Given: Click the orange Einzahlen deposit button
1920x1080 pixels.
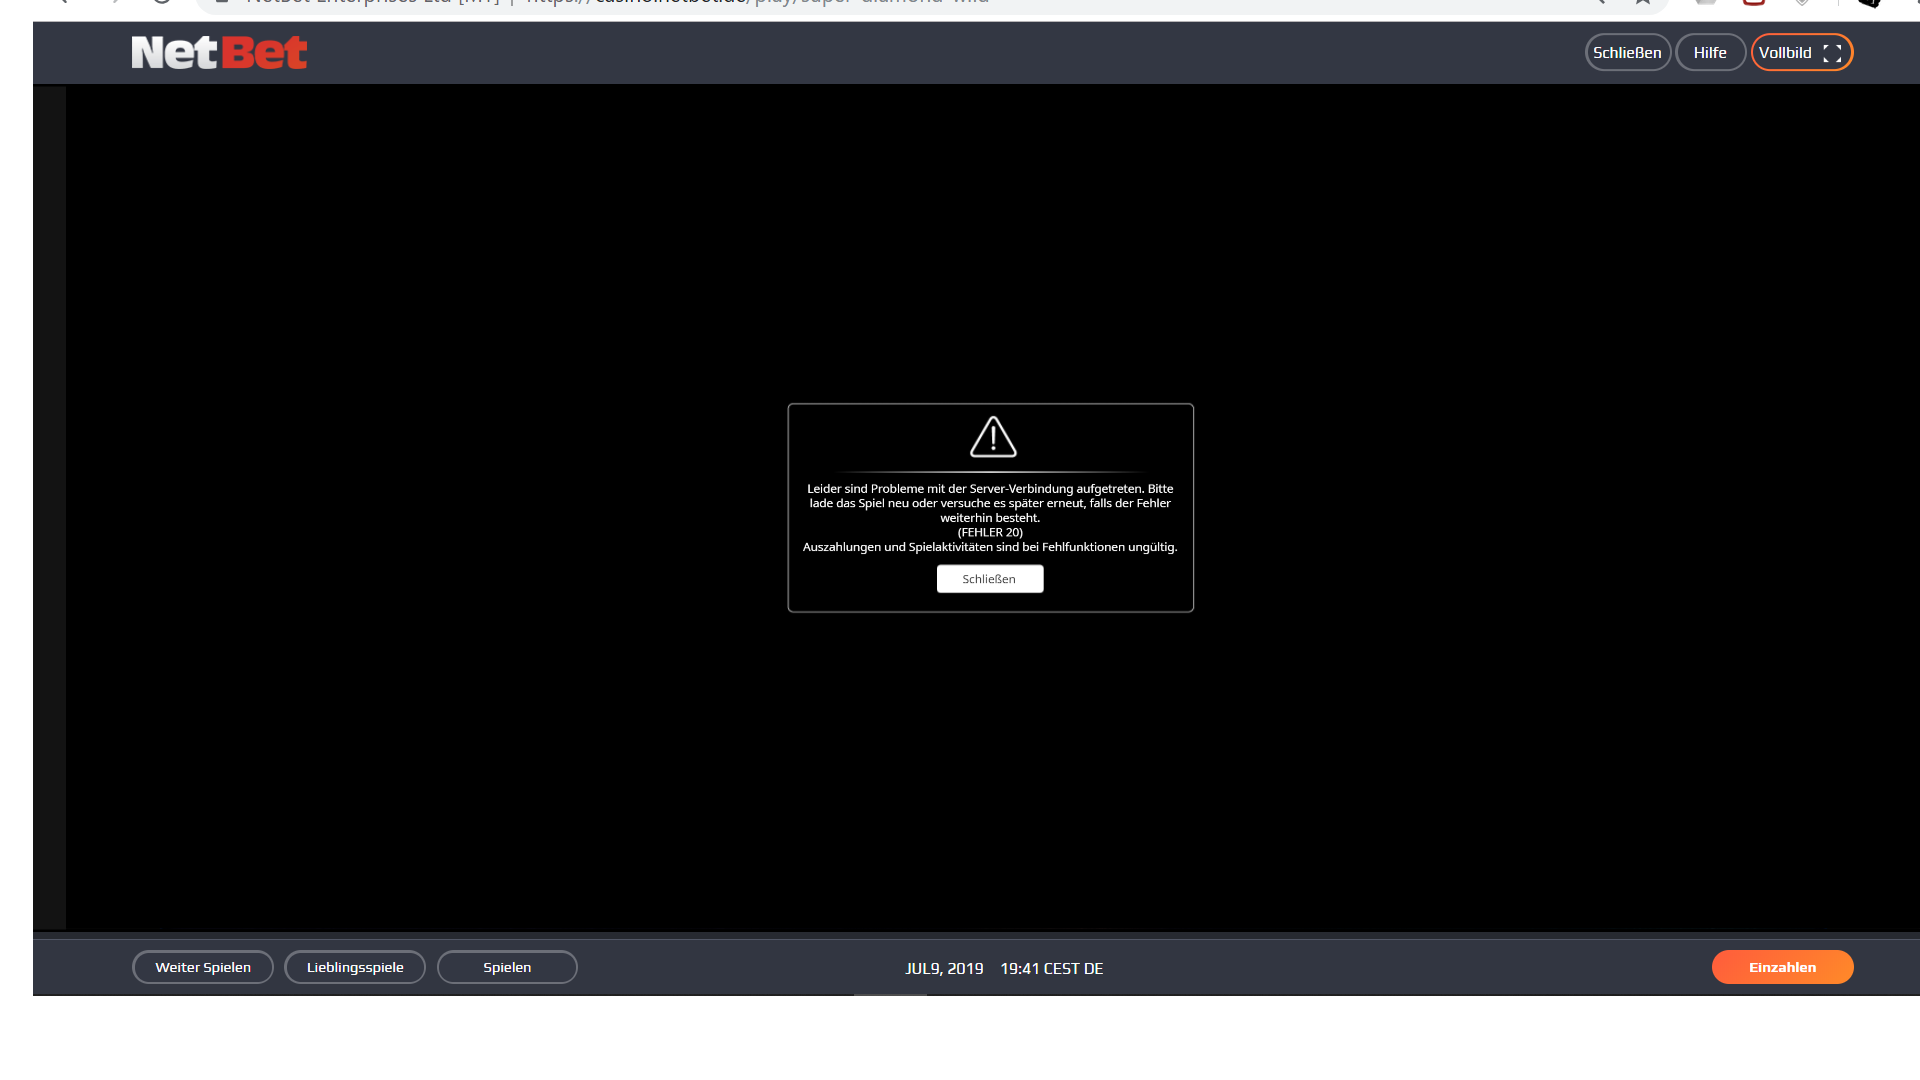Looking at the screenshot, I should pyautogui.click(x=1782, y=967).
